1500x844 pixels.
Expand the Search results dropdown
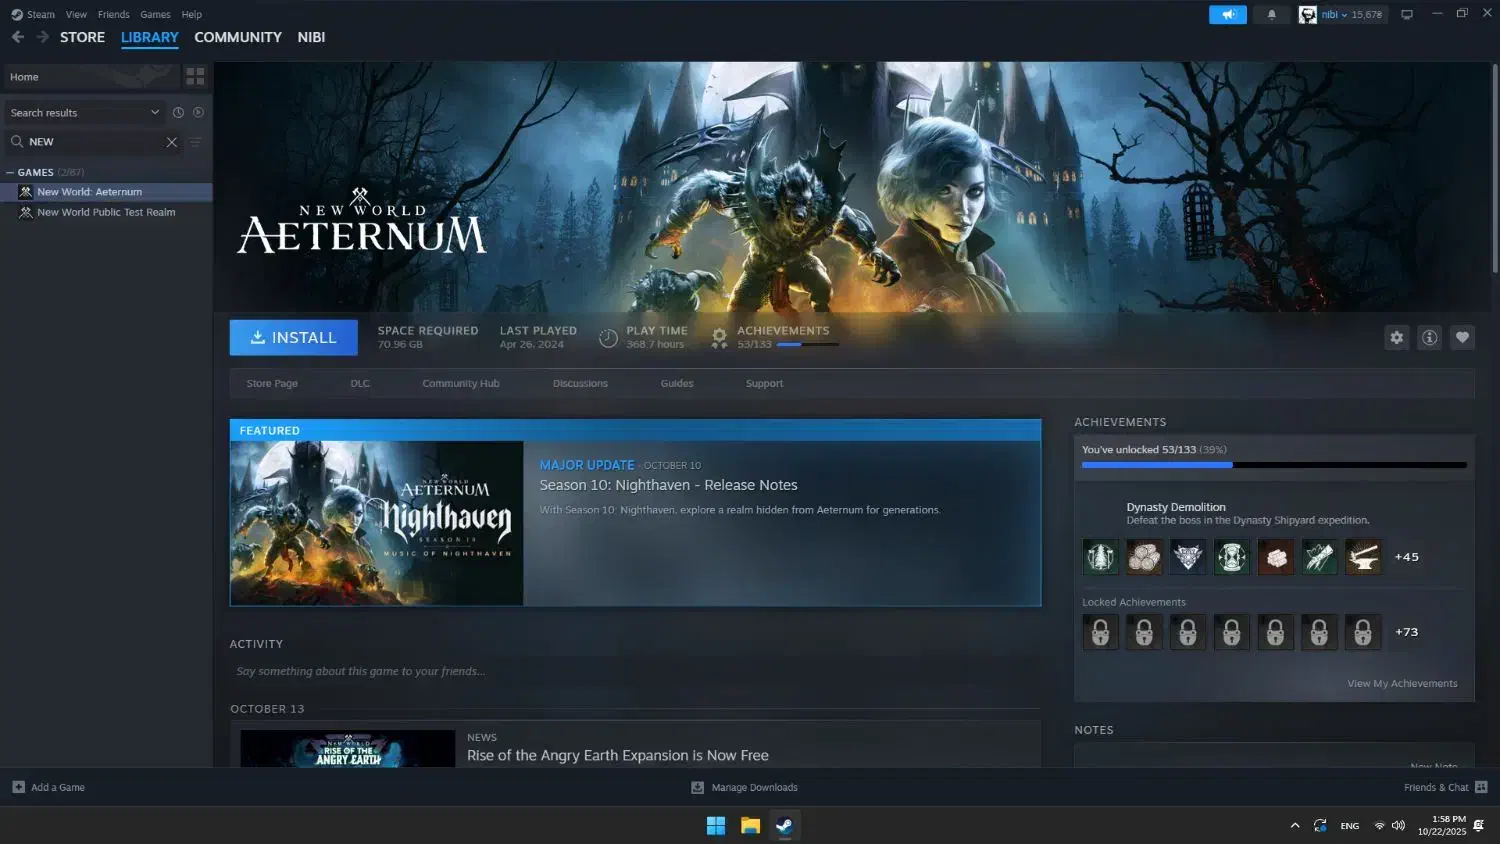click(155, 113)
